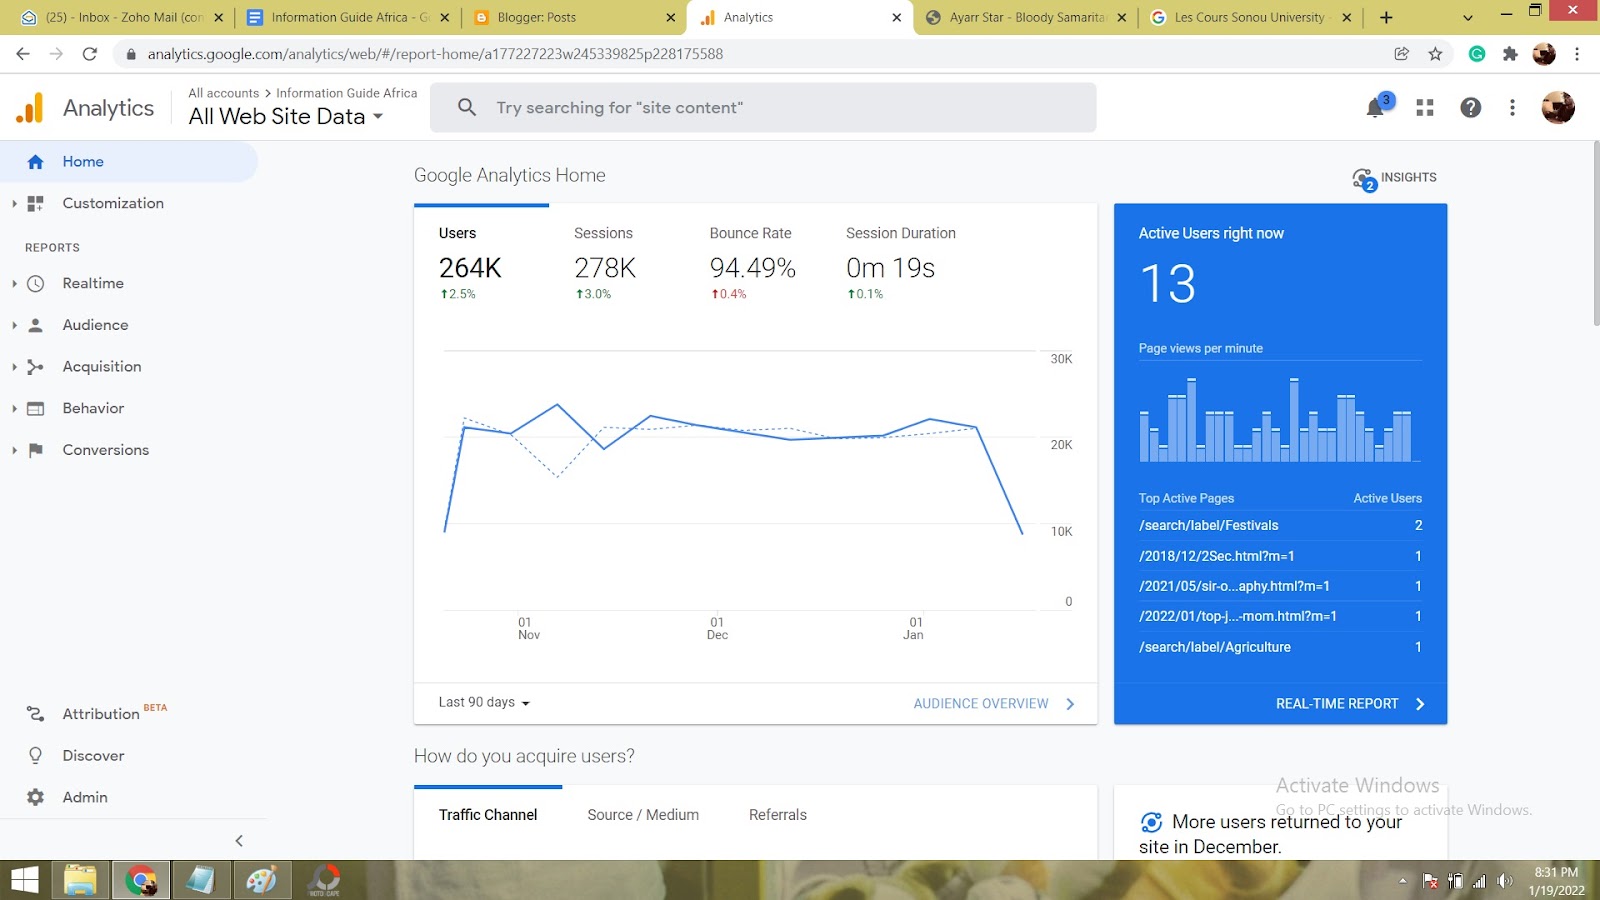The width and height of the screenshot is (1600, 900).
Task: Click the Behavior window icon
Action: click(36, 408)
